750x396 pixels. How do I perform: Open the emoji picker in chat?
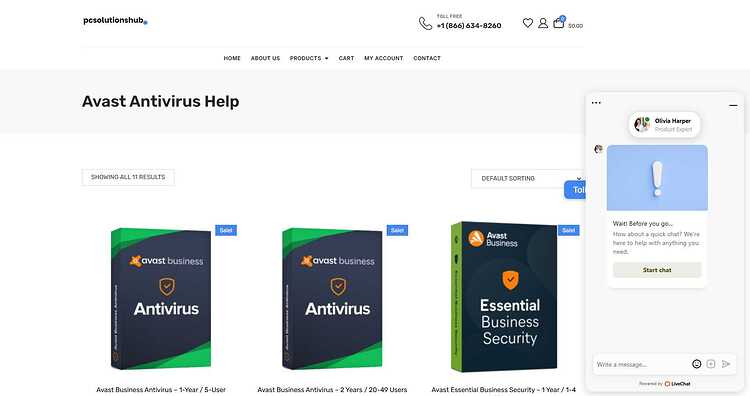tap(697, 364)
